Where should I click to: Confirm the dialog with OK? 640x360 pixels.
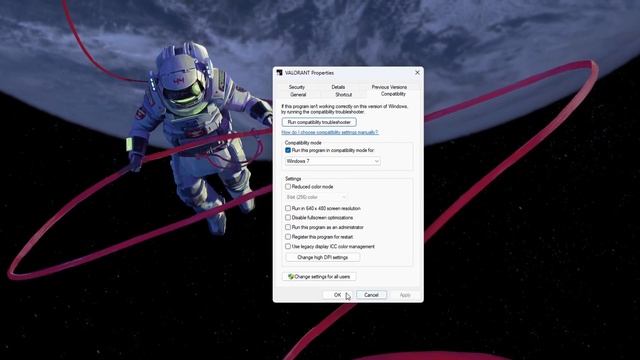(338, 295)
